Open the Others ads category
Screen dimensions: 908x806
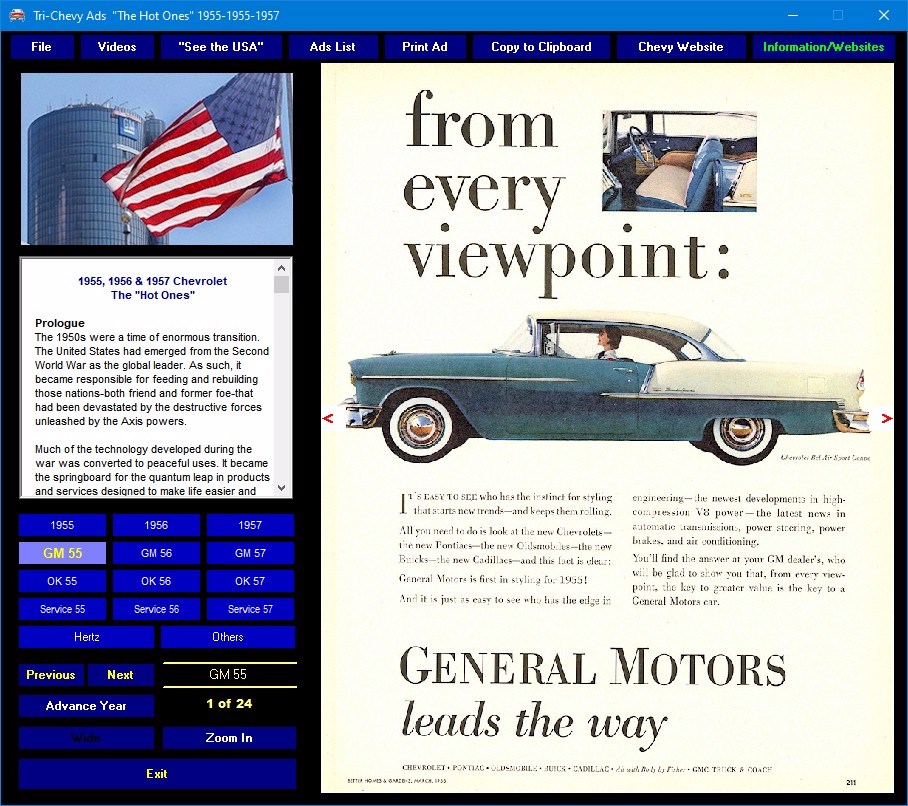(x=228, y=637)
